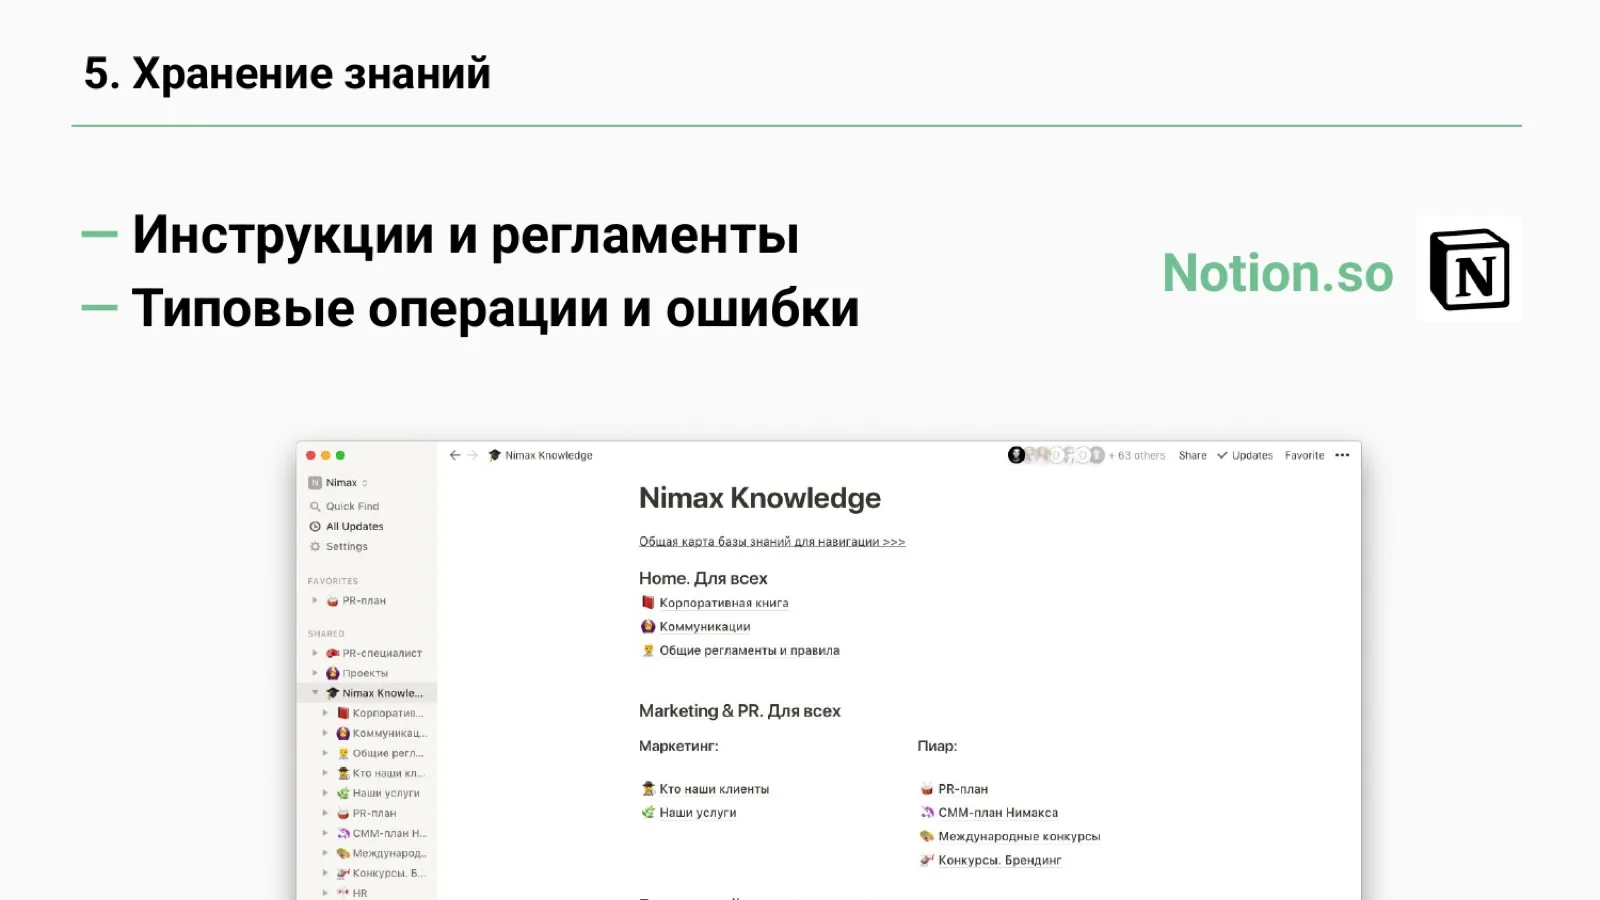Open the Корпоративная книга page link
This screenshot has height=900, width=1600.
pos(724,602)
